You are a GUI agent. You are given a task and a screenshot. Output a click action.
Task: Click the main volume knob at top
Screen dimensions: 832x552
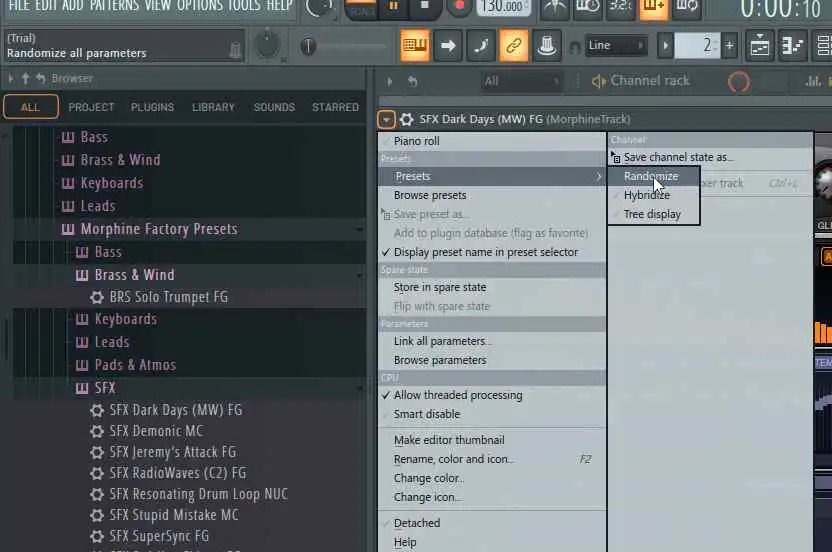pyautogui.click(x=320, y=7)
